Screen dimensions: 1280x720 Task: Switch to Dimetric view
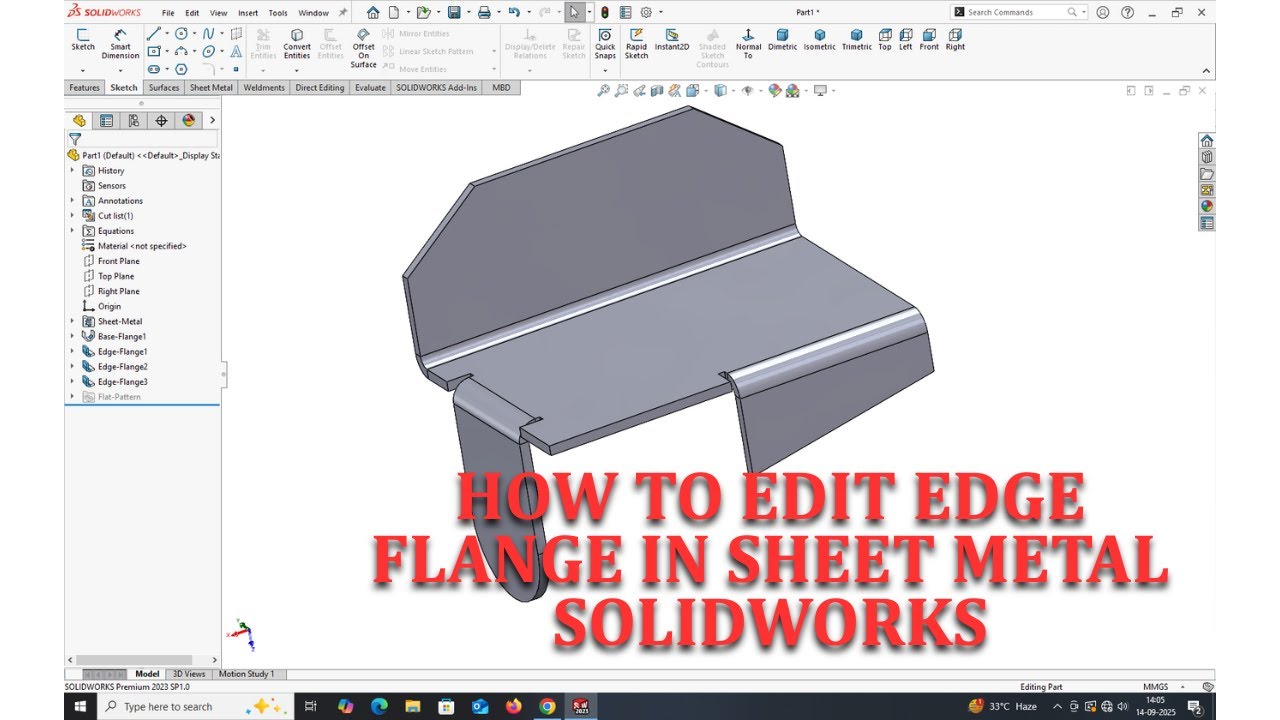tap(782, 40)
